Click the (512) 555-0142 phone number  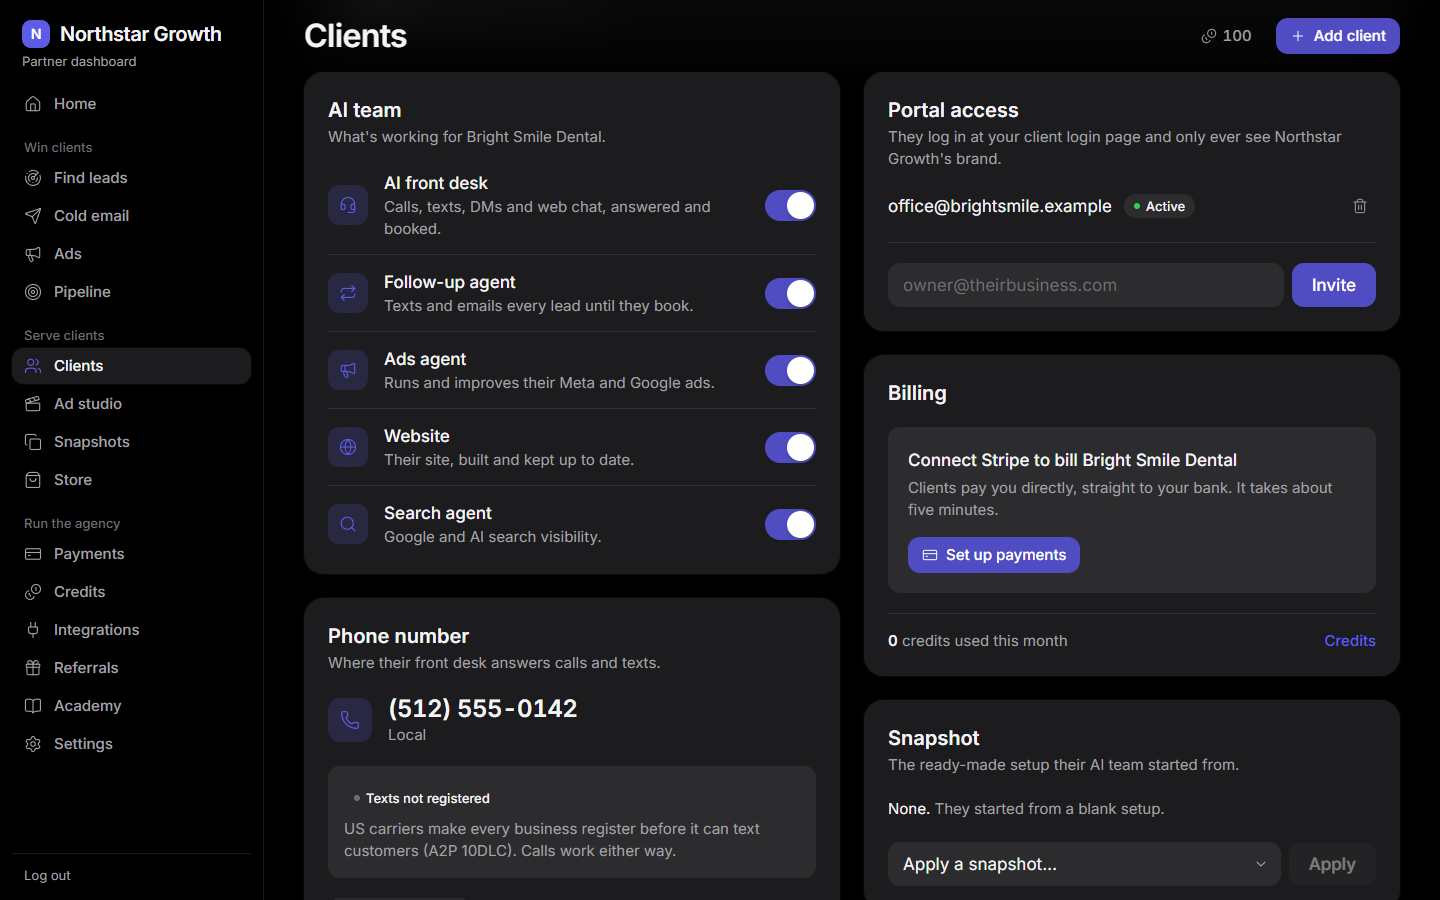tap(483, 708)
